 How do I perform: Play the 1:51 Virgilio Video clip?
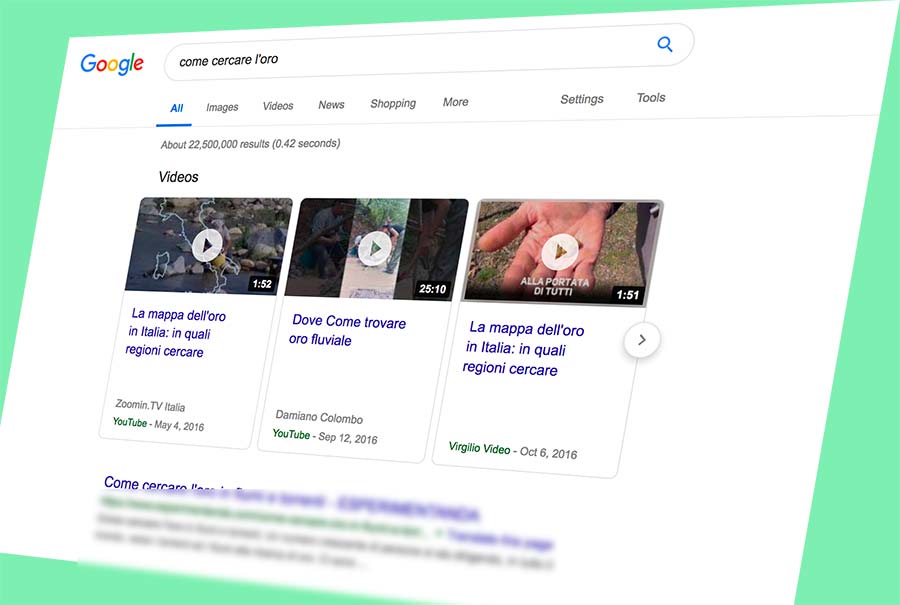[561, 253]
